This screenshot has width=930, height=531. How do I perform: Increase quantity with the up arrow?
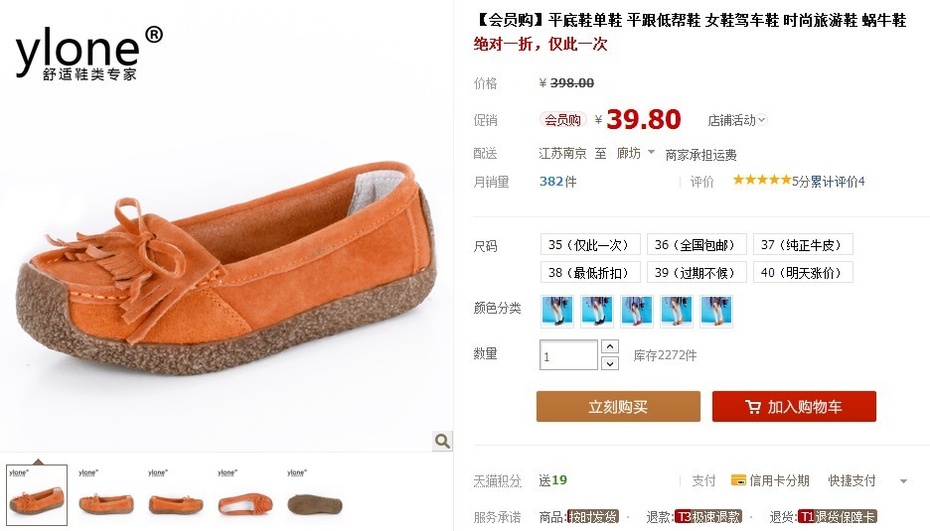pyautogui.click(x=610, y=346)
